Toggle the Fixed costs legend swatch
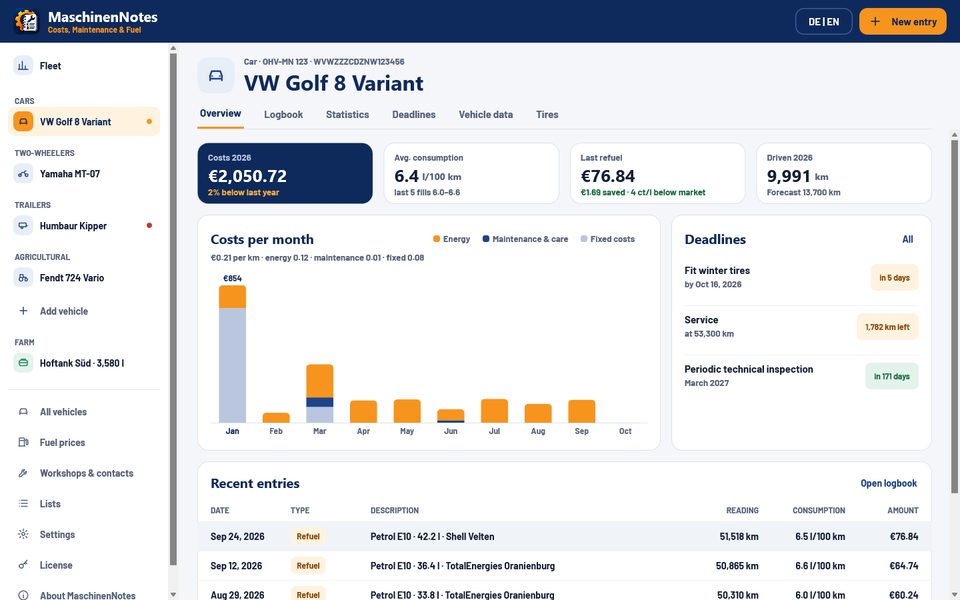Viewport: 960px width, 600px height. [x=584, y=239]
